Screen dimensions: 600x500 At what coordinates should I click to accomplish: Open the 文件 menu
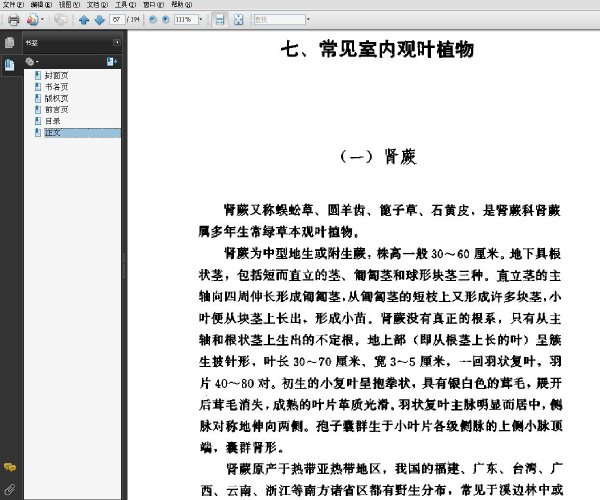(x=13, y=5)
